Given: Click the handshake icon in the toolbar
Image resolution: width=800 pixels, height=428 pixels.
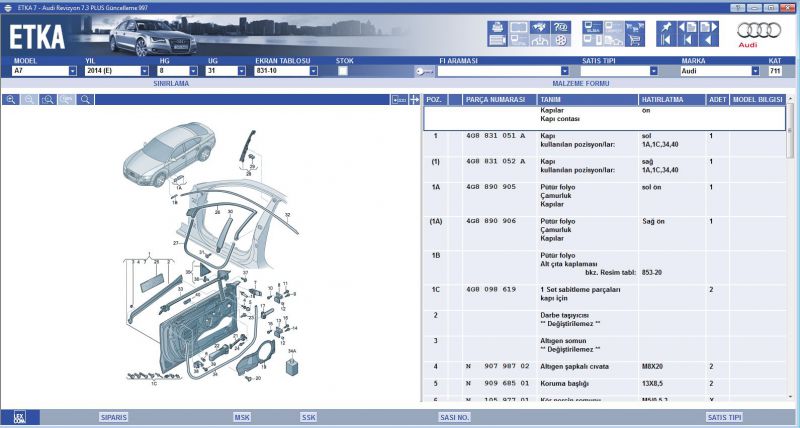Looking at the screenshot, I should (539, 27).
